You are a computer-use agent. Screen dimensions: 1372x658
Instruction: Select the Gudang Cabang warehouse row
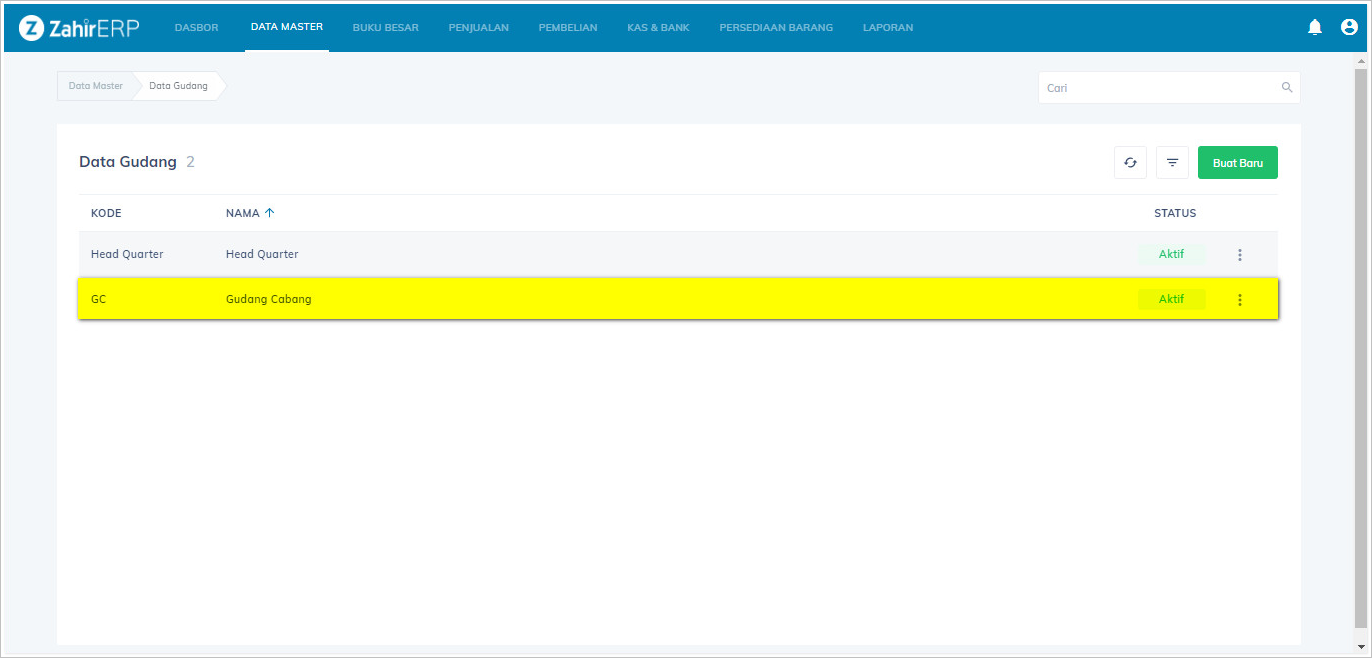click(x=600, y=299)
